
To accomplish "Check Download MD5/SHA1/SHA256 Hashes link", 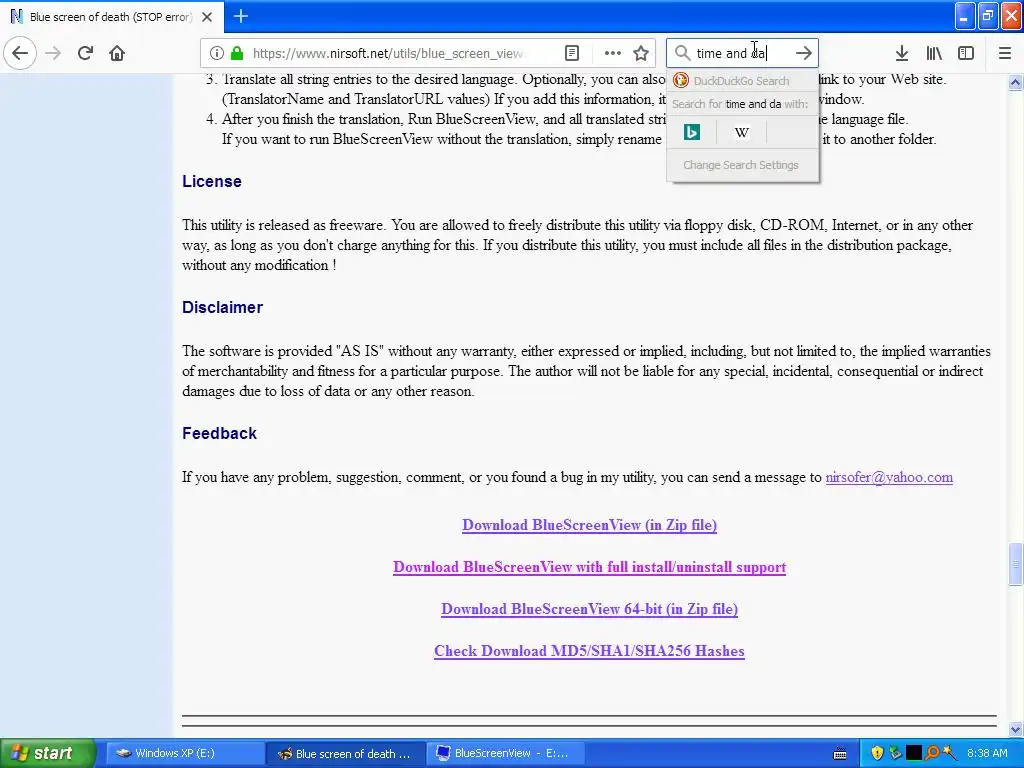I will (x=589, y=651).
